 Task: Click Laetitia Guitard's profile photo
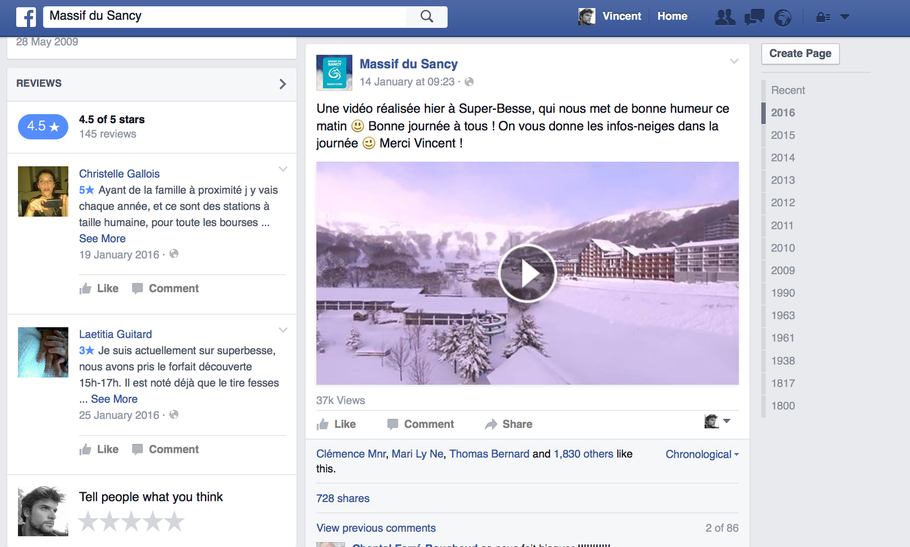(x=43, y=352)
